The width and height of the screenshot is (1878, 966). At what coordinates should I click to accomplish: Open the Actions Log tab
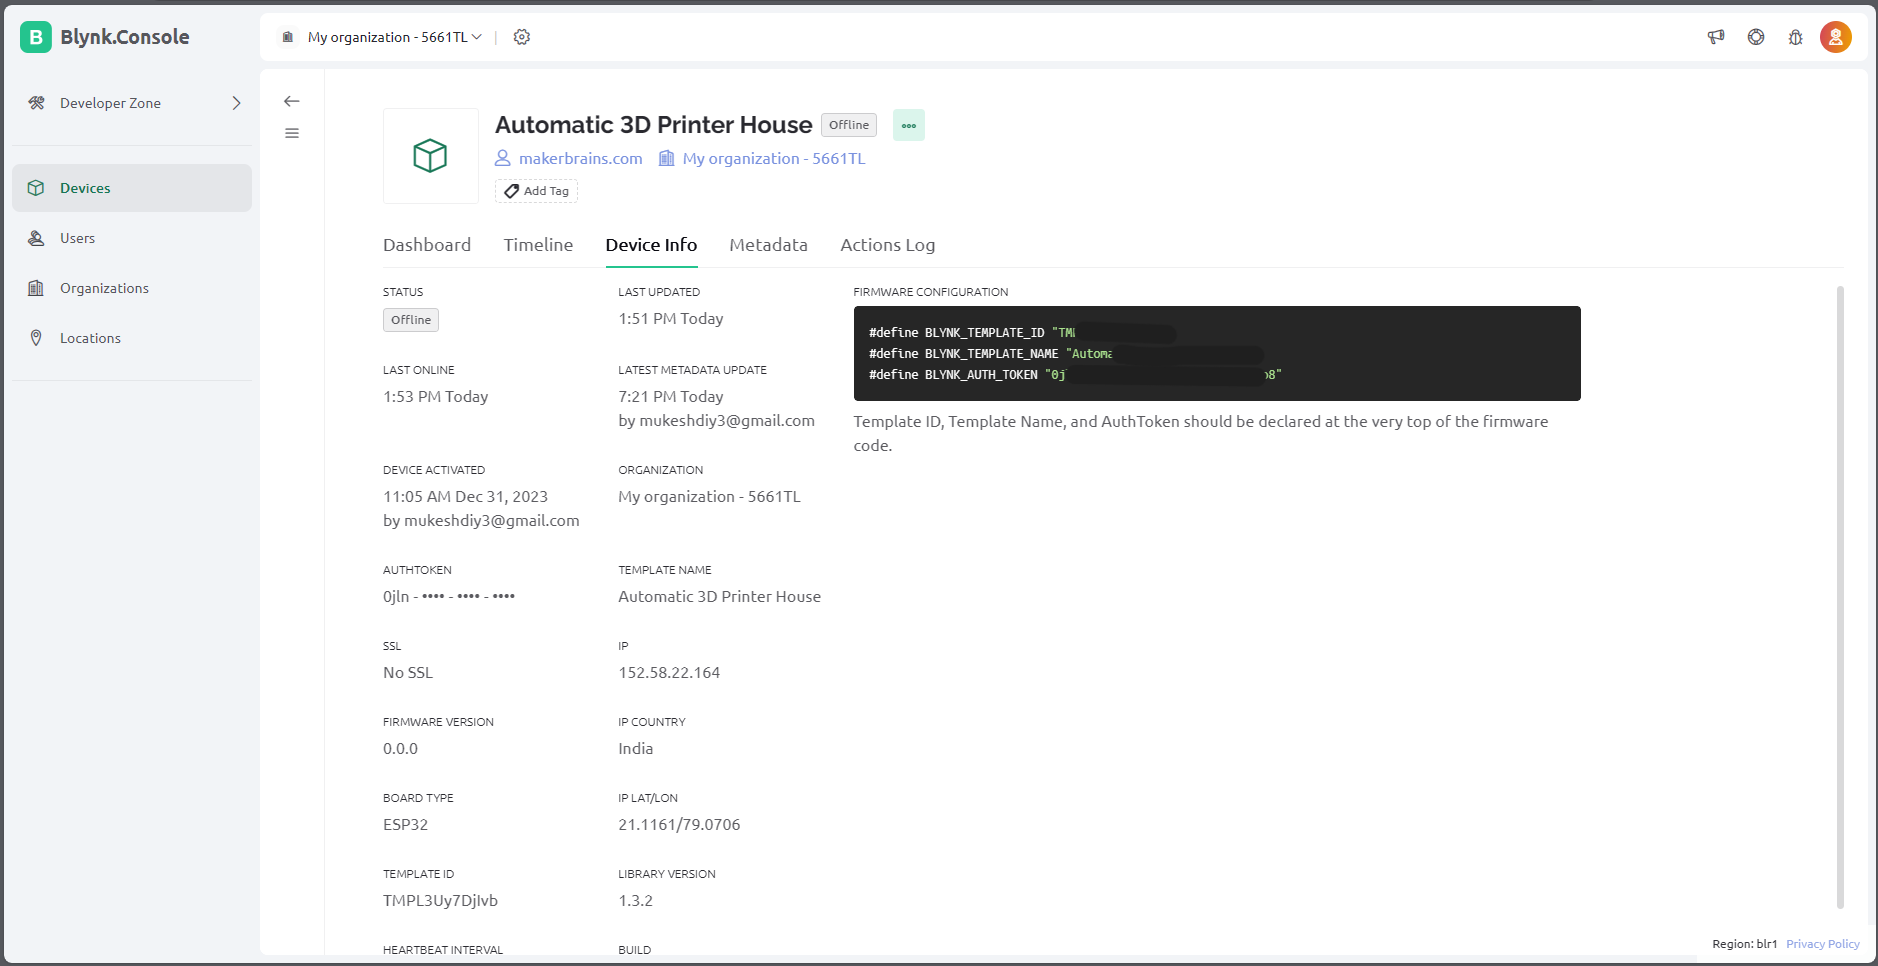coord(888,245)
